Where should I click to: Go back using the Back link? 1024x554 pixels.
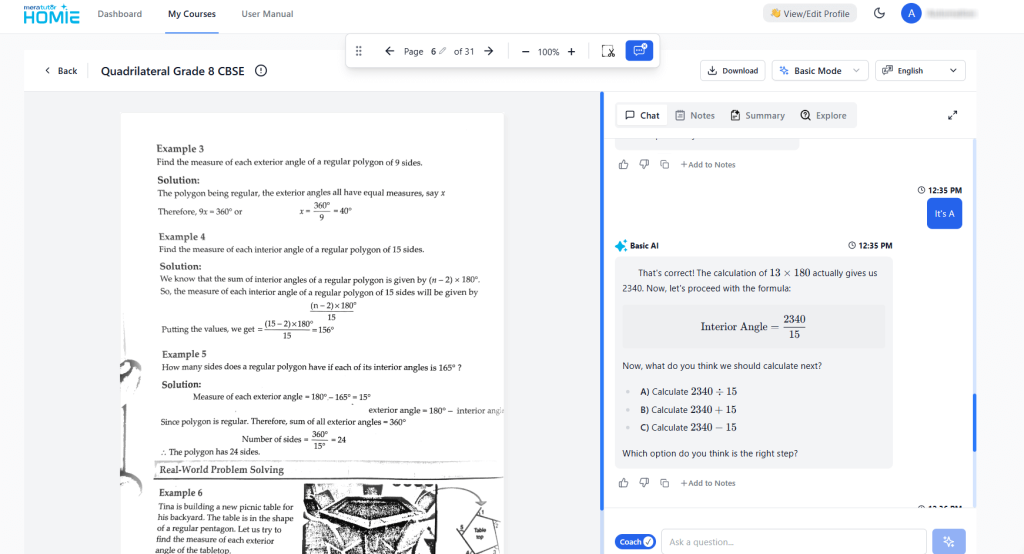coord(61,71)
